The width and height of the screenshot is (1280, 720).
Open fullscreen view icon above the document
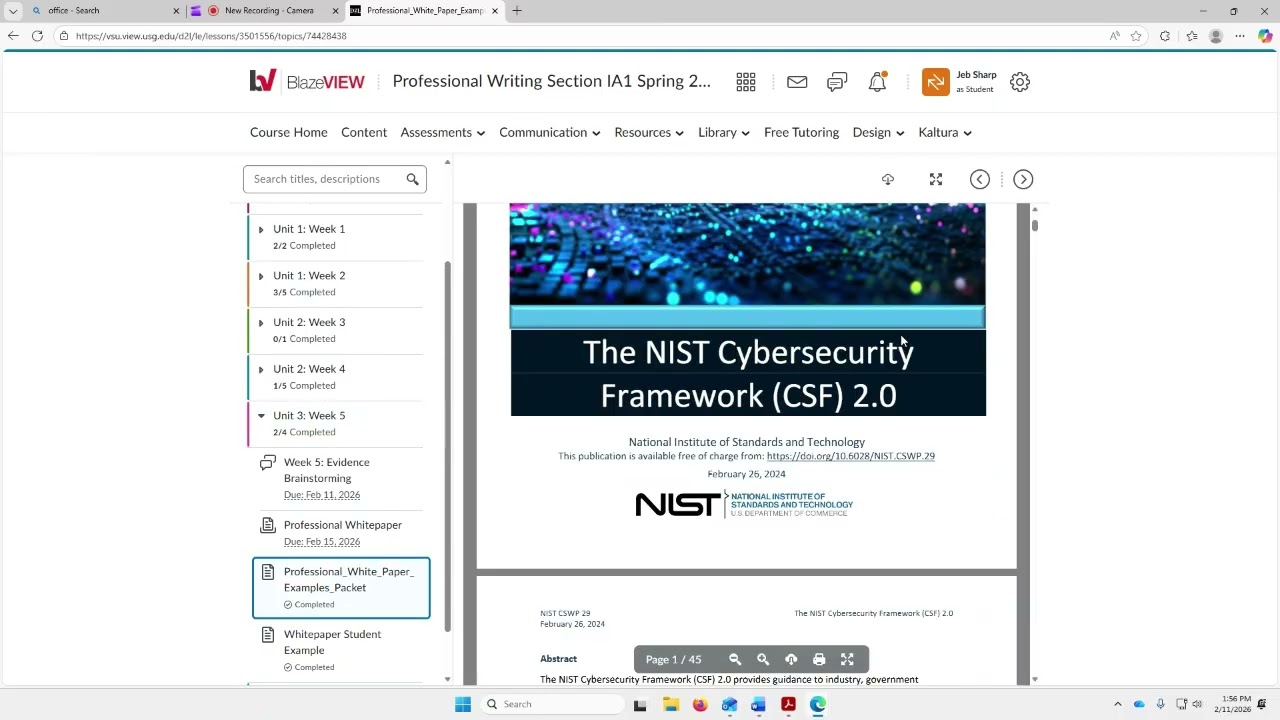[936, 179]
